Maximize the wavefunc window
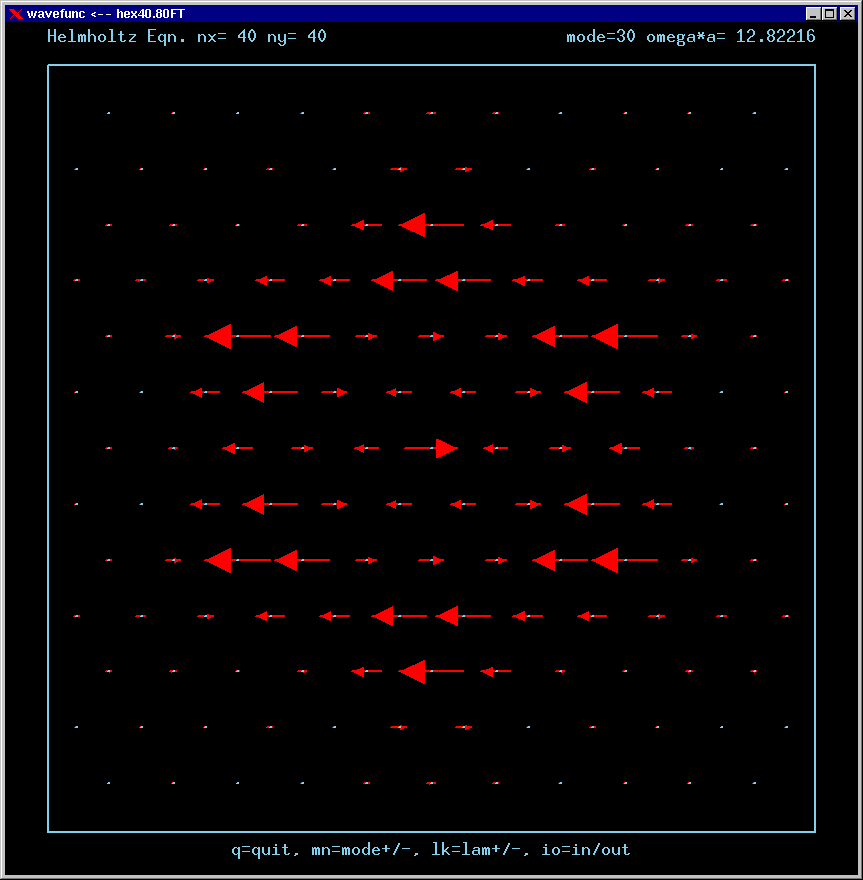863x880 pixels. click(x=829, y=14)
